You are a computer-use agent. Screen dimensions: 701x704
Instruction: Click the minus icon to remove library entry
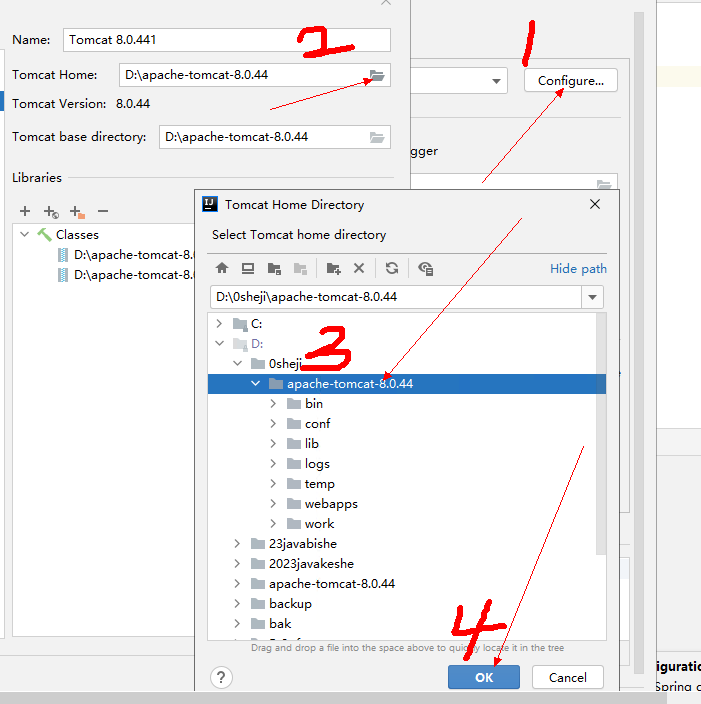click(103, 211)
